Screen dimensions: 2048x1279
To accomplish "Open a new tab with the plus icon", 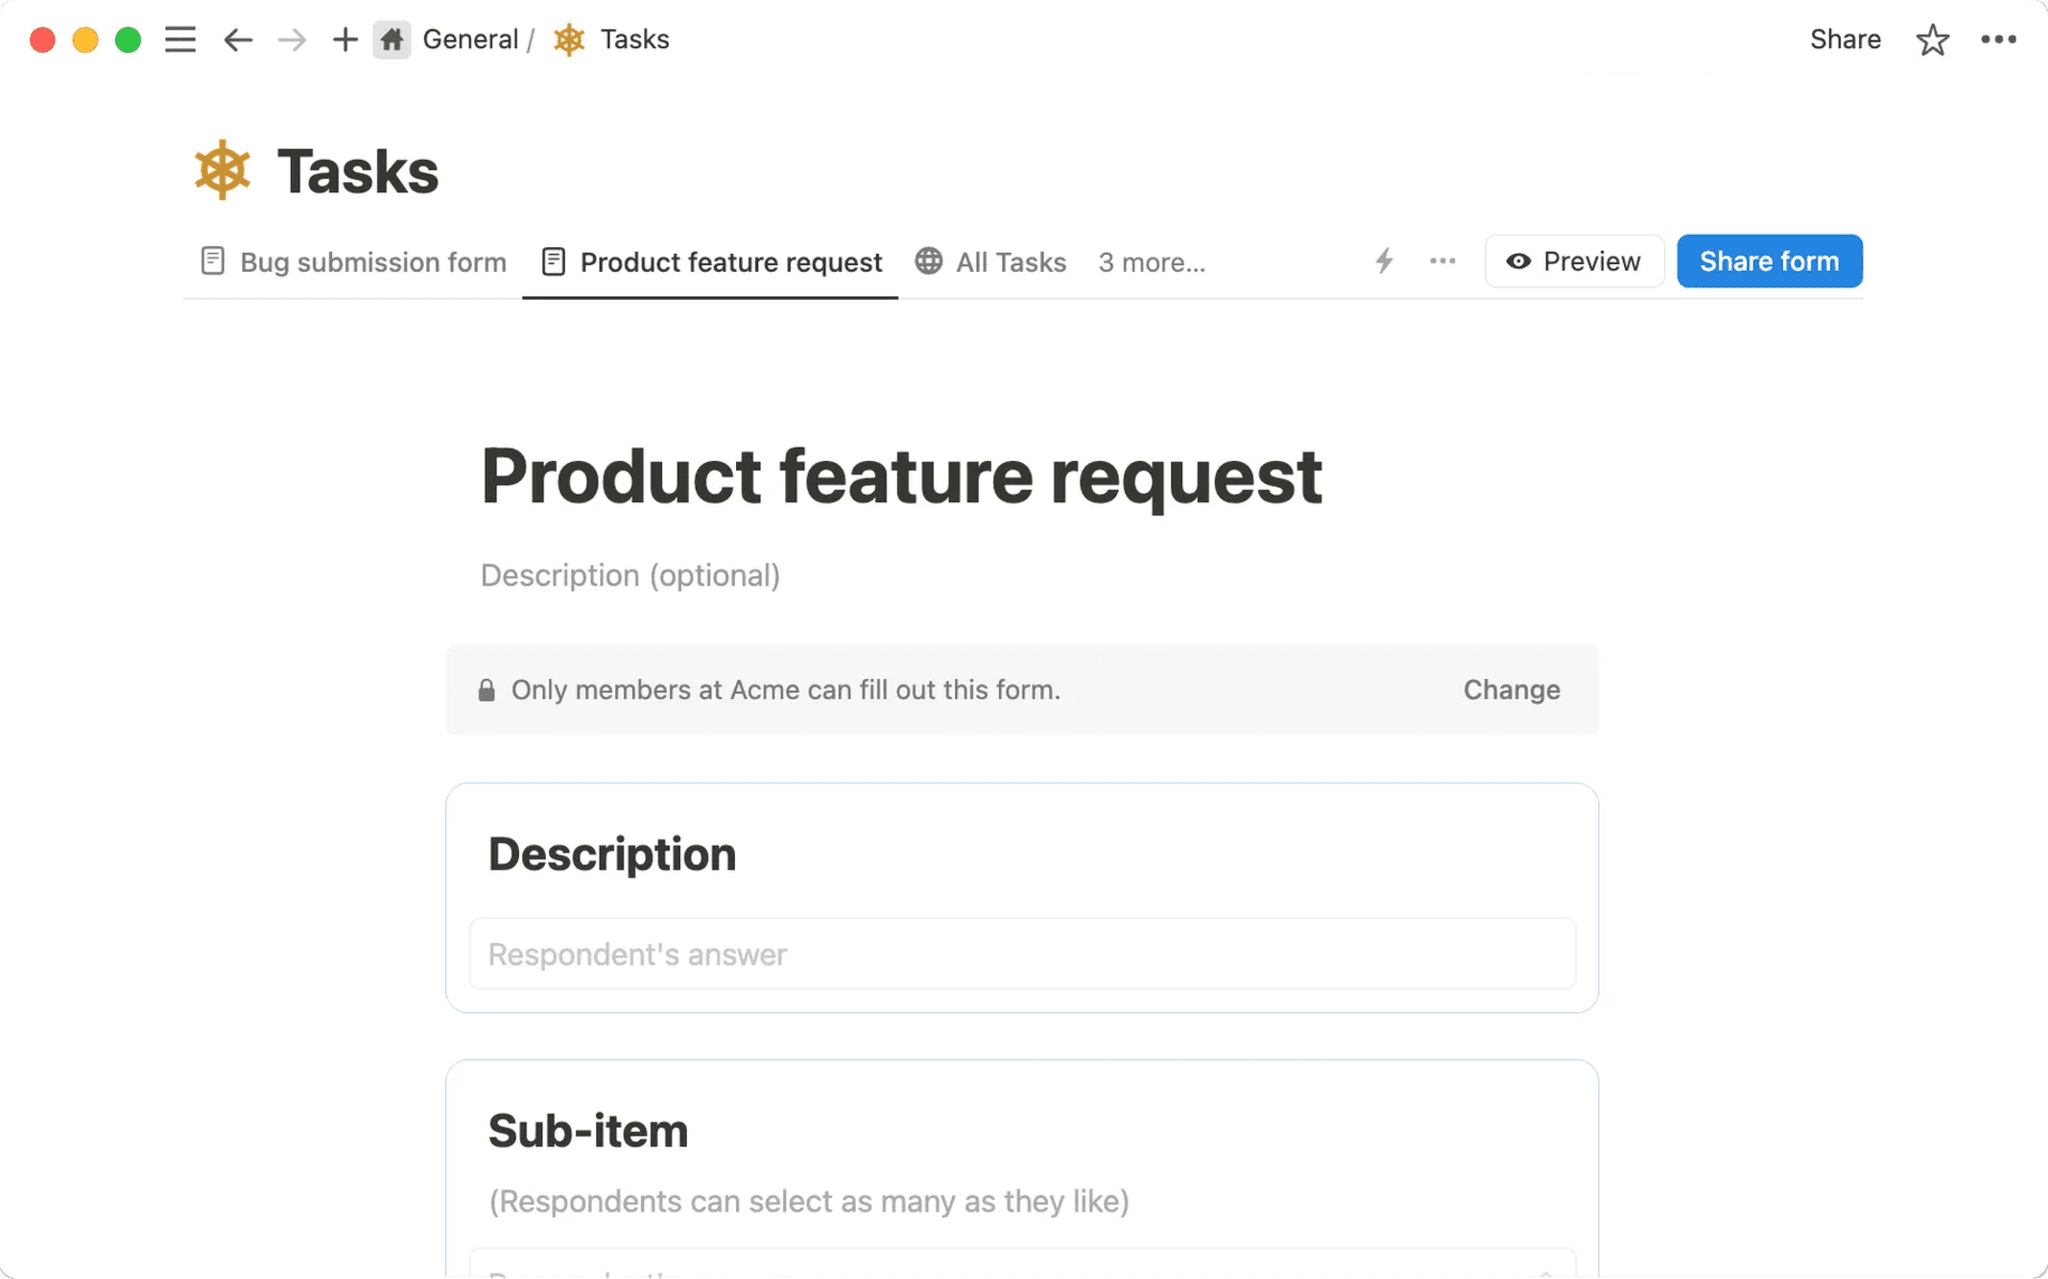I will (x=344, y=39).
